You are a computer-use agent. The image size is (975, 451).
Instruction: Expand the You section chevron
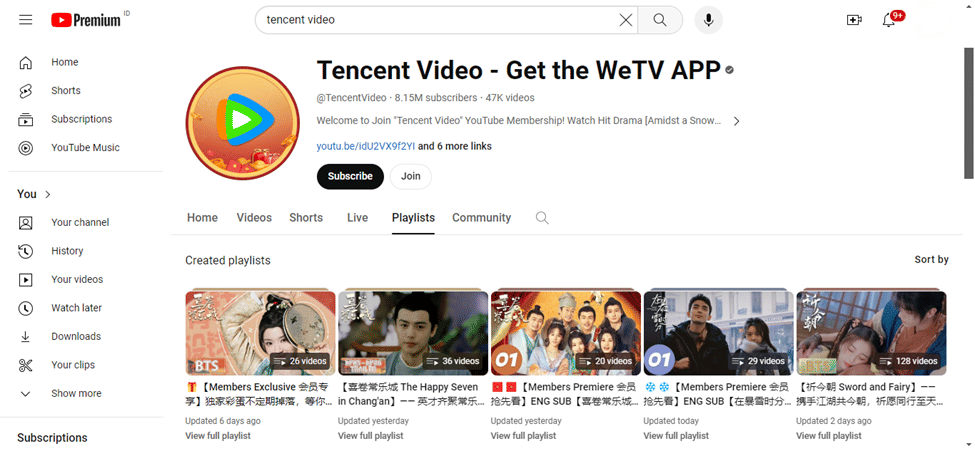[x=48, y=194]
